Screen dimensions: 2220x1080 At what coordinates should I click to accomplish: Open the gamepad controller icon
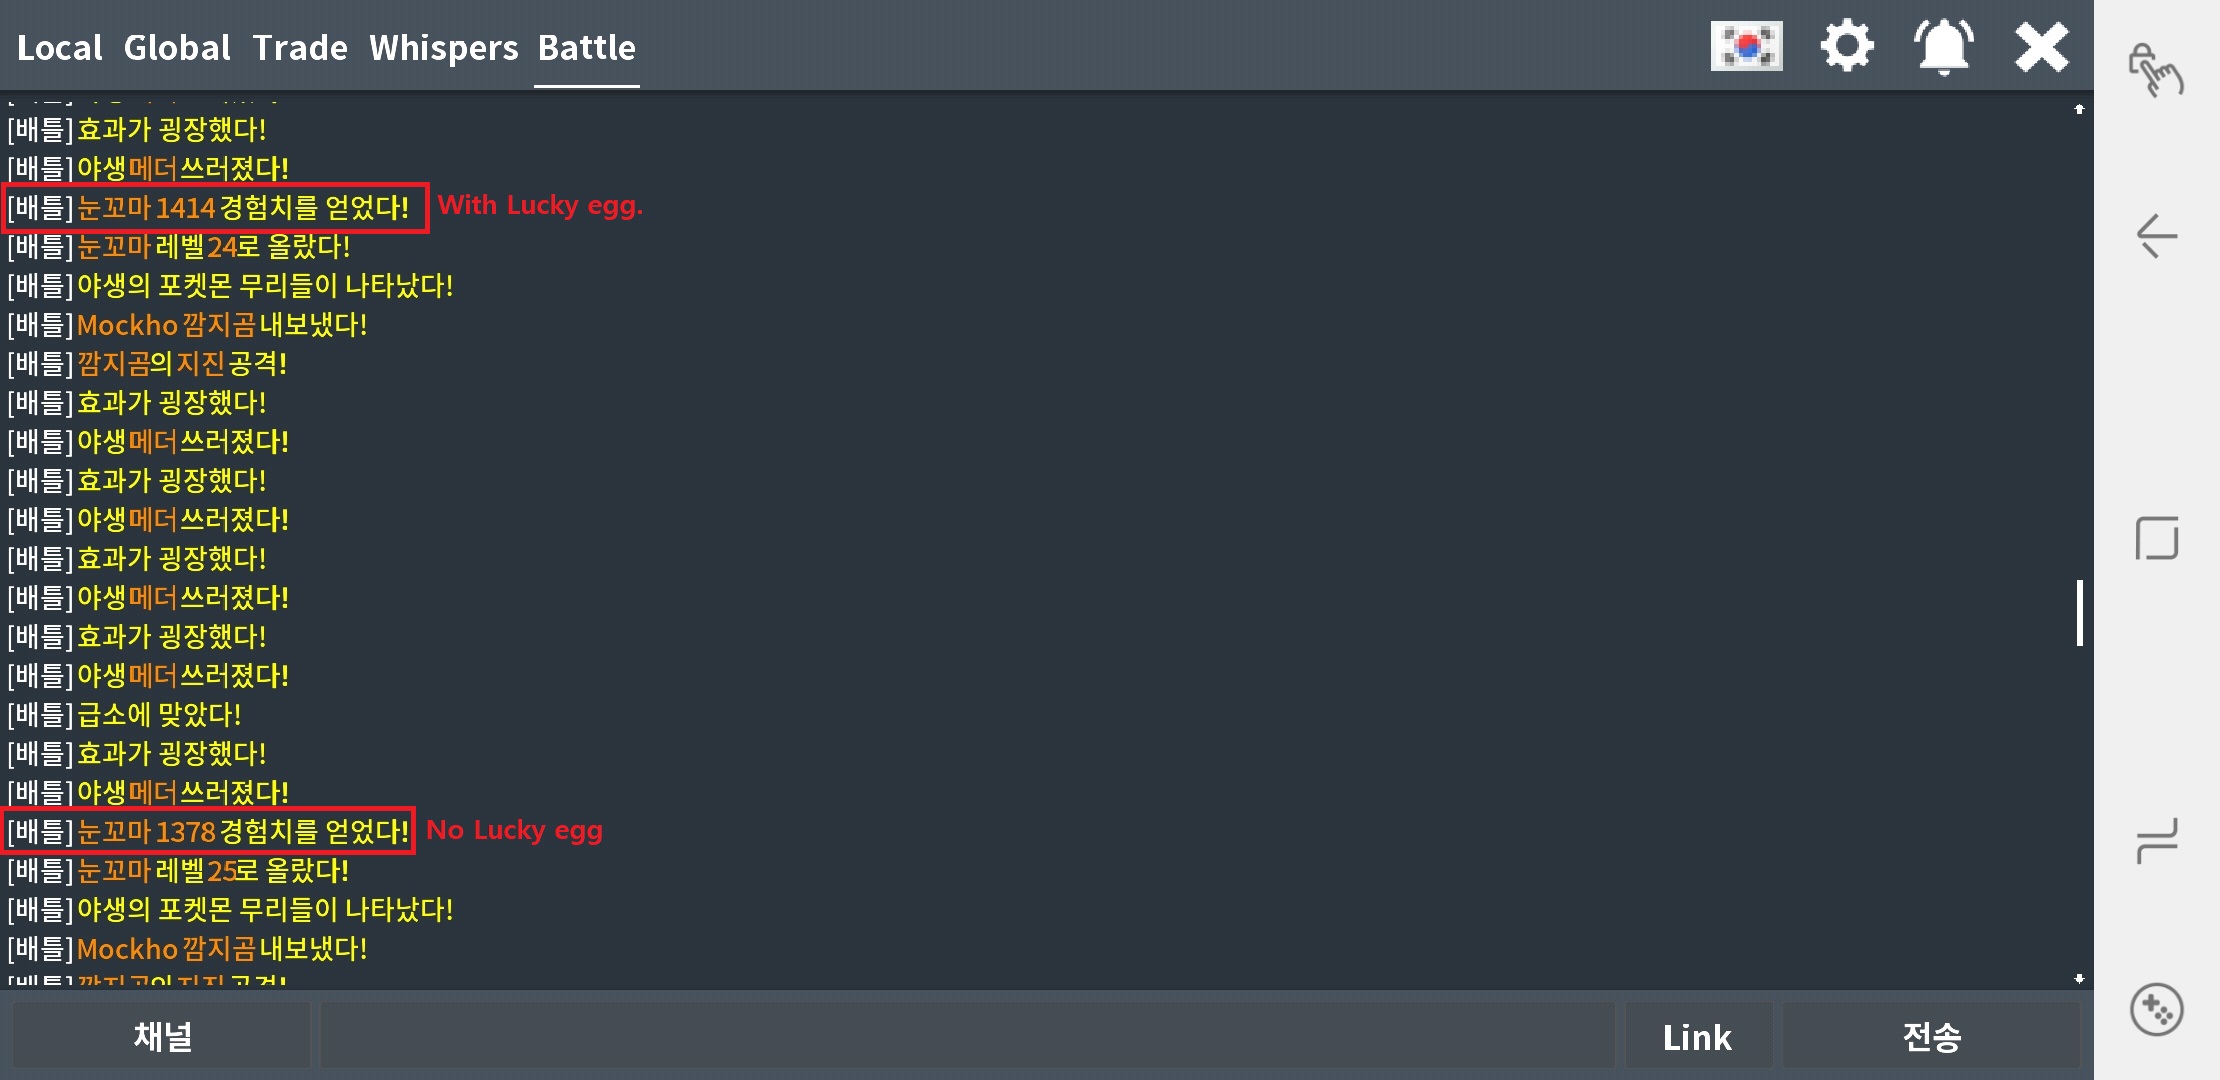click(x=2156, y=1010)
